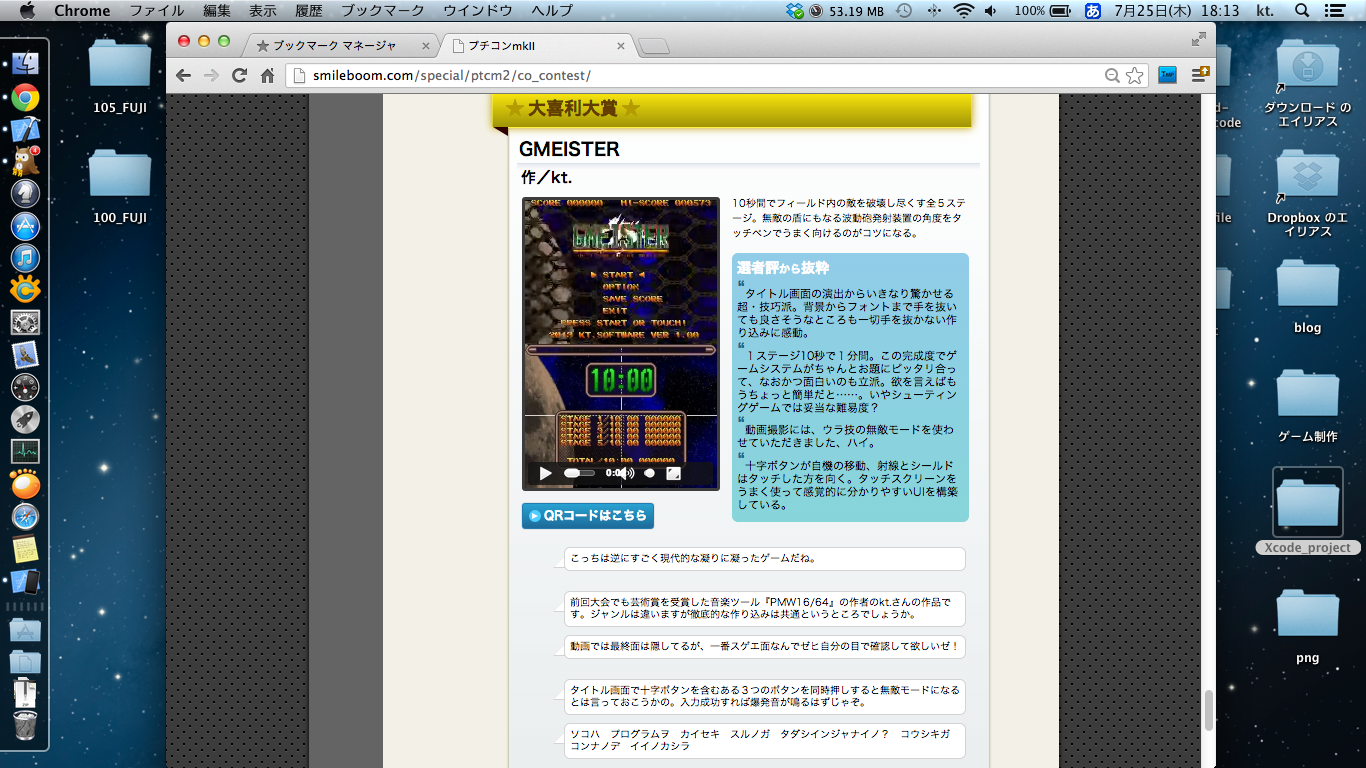Click the volume speaker in the menu bar

(990, 11)
